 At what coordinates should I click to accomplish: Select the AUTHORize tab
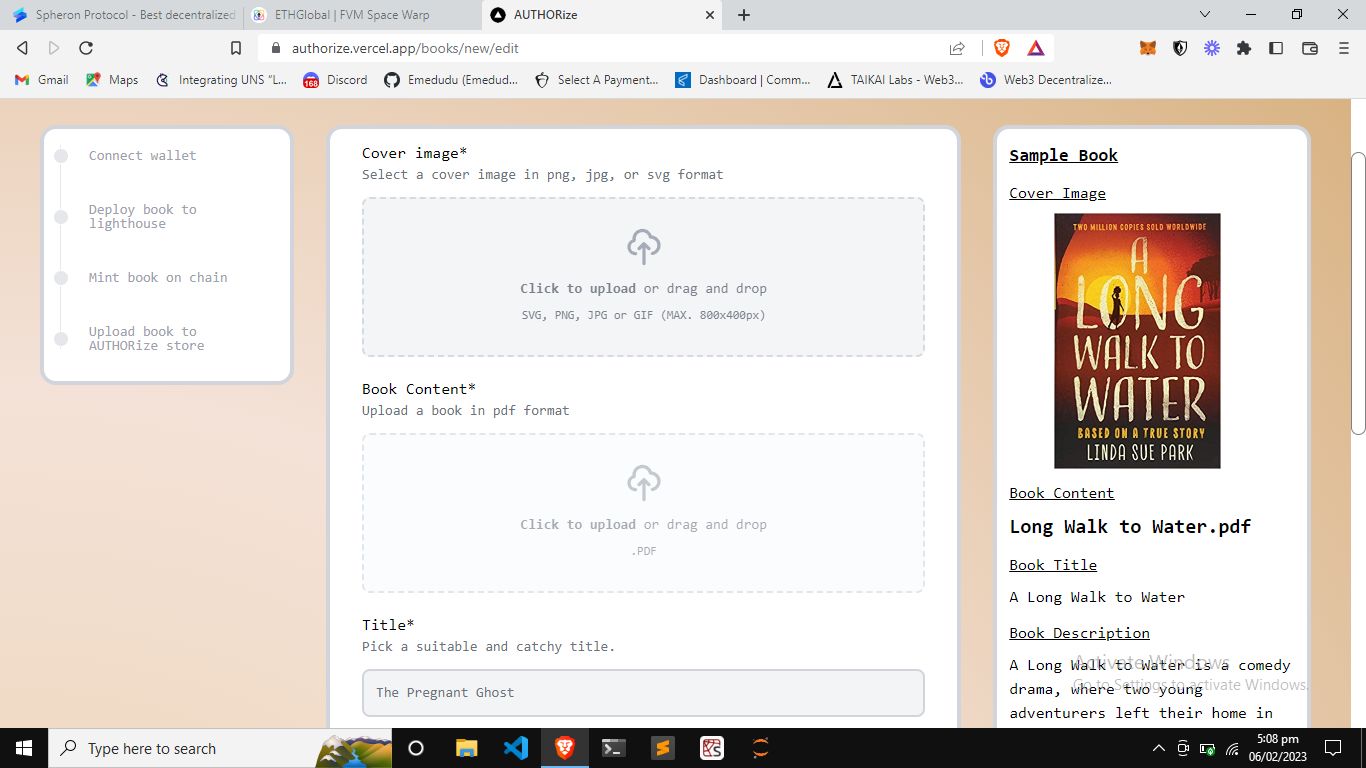click(x=601, y=15)
